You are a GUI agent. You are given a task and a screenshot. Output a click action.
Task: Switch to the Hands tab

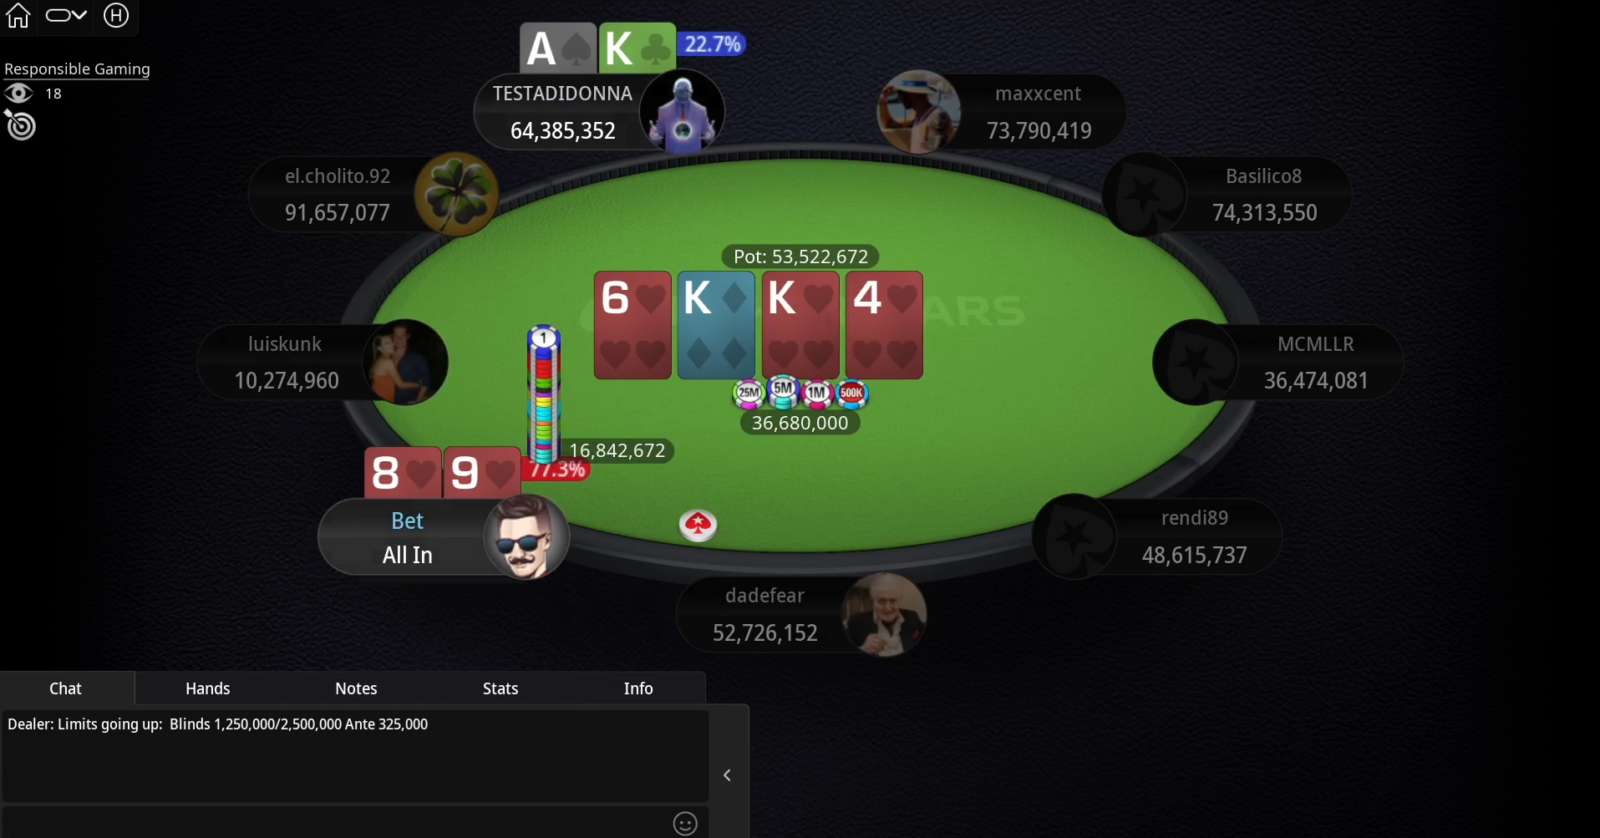207,688
